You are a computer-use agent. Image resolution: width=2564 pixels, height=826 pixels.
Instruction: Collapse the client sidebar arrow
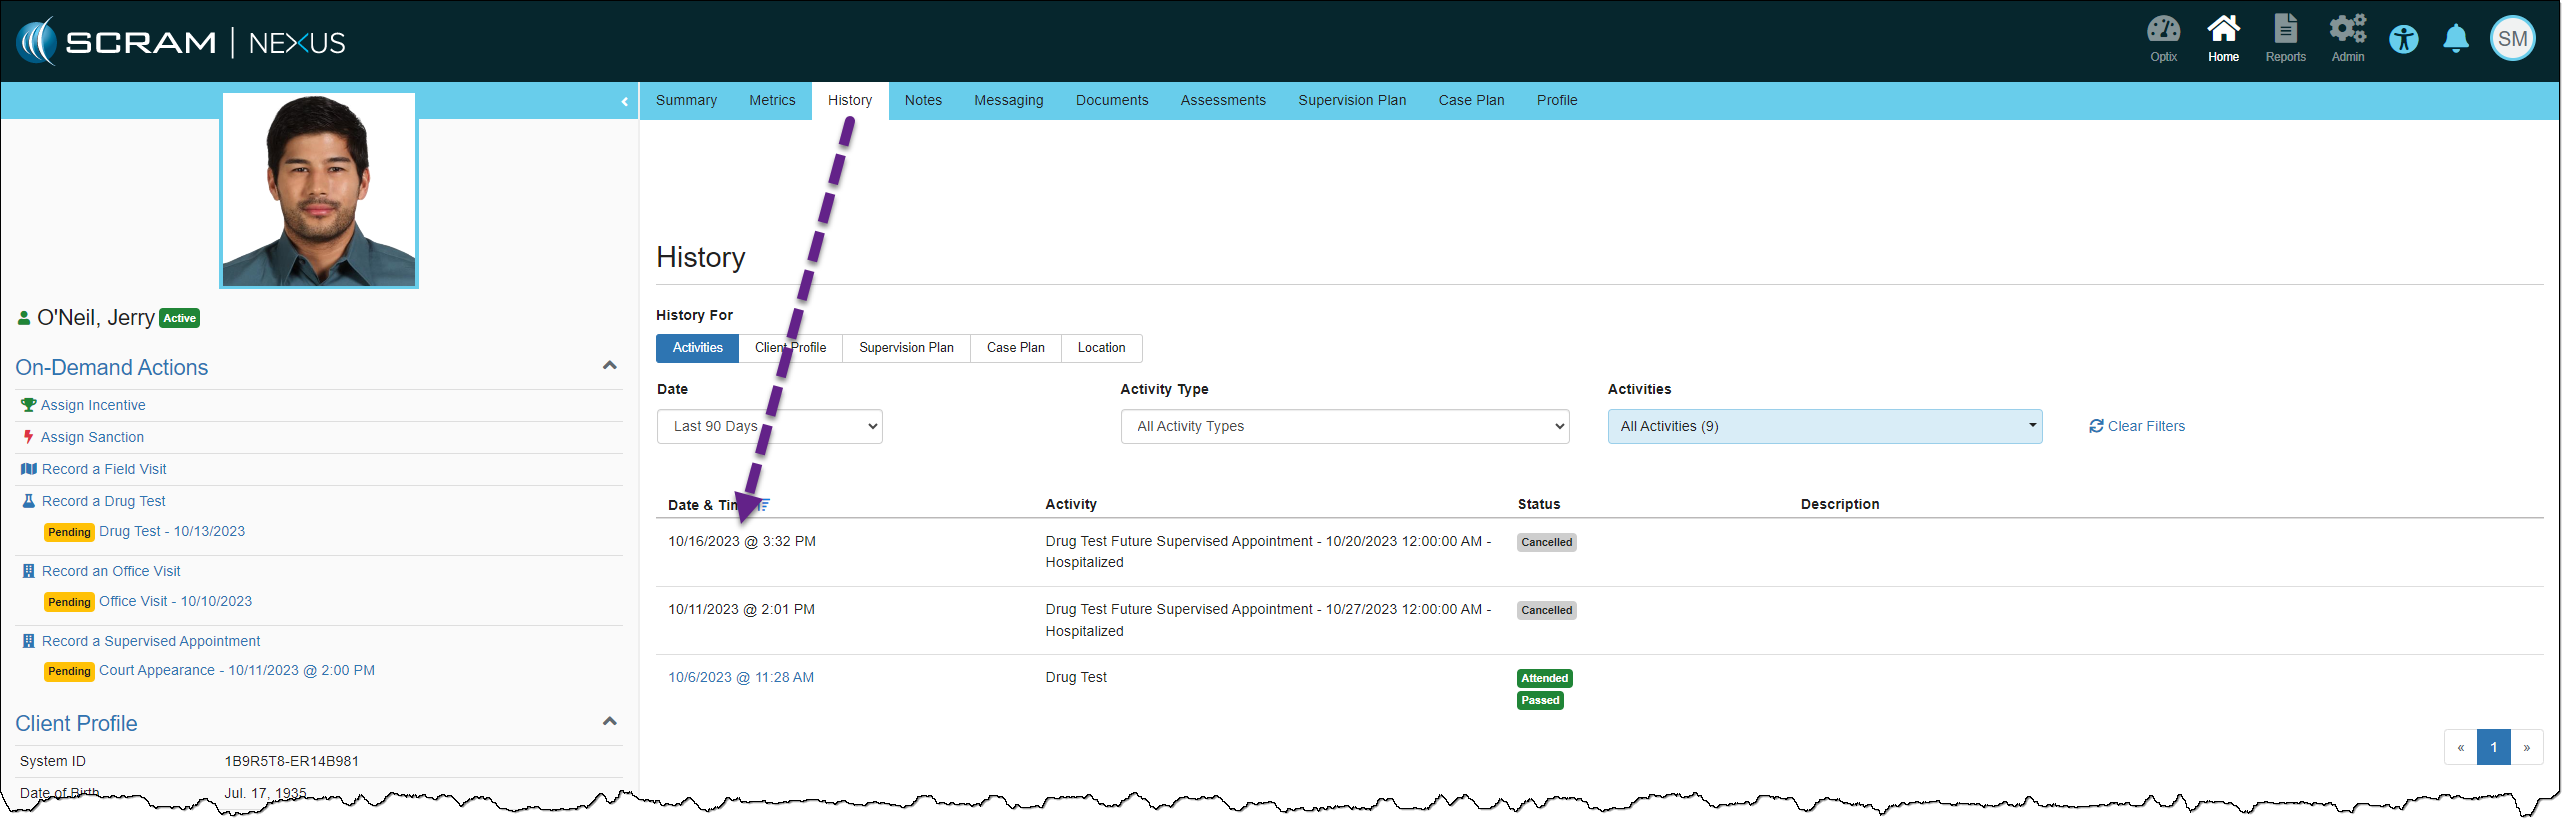pos(624,101)
